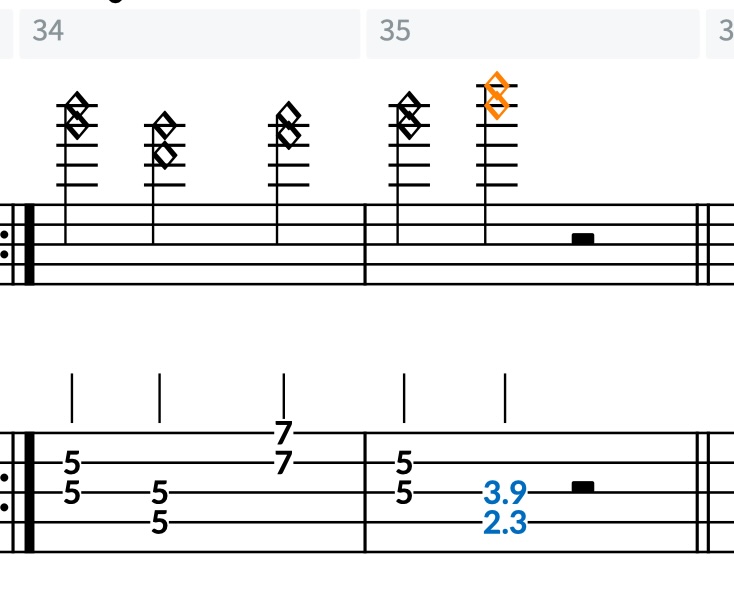Click the rest symbol in the notation staff
Screen dimensions: 734x596
[x=583, y=239]
